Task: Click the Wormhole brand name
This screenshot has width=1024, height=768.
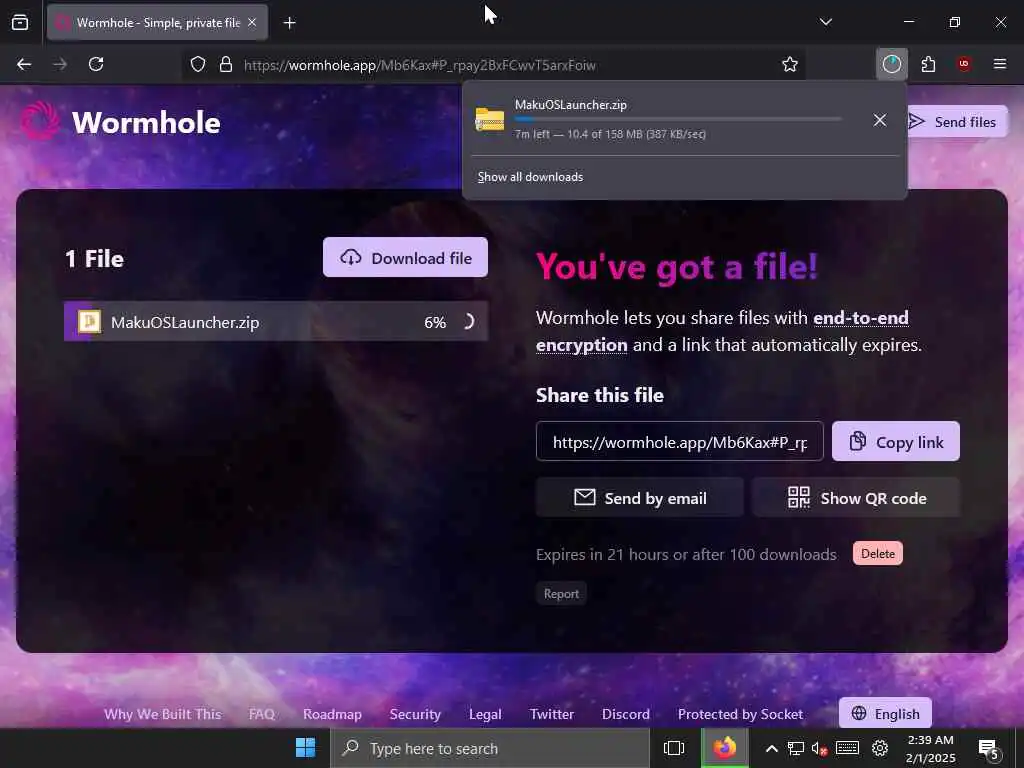Action: tap(146, 123)
